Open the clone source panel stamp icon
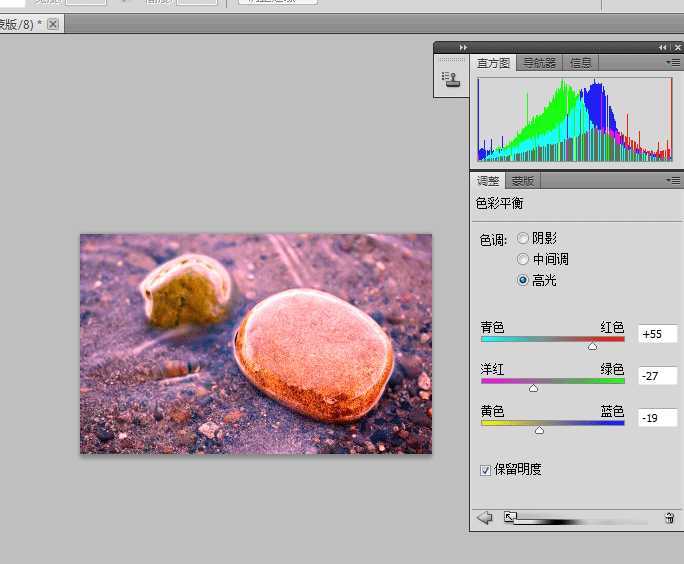Viewport: 684px width, 564px height. 451,79
